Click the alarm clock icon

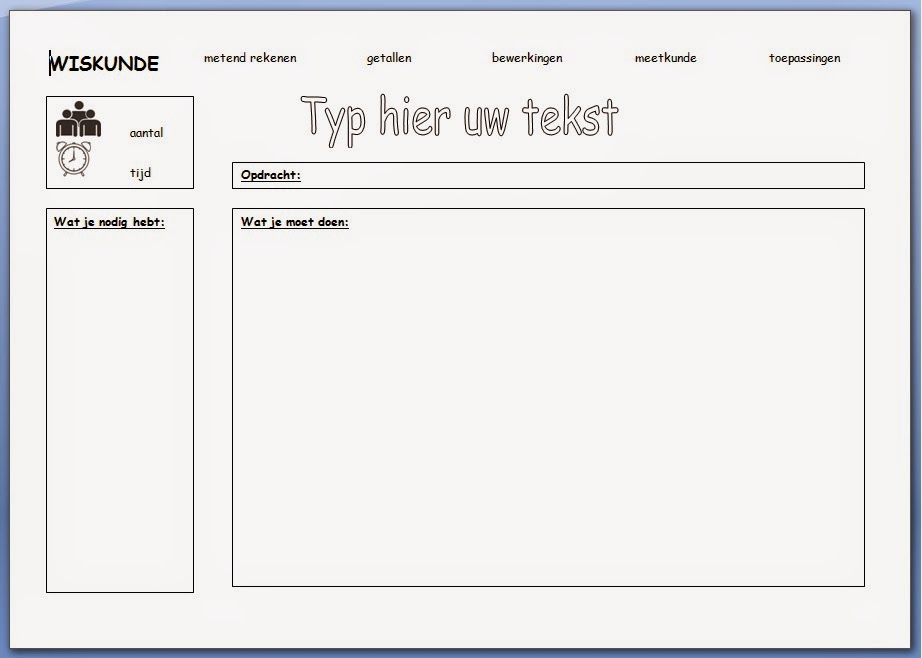coord(74,159)
